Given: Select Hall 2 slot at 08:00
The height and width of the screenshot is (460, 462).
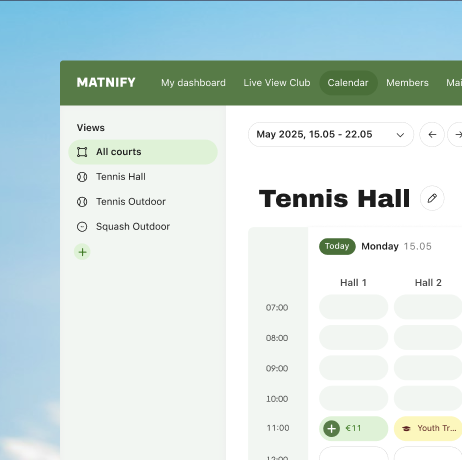Looking at the screenshot, I should (428, 338).
